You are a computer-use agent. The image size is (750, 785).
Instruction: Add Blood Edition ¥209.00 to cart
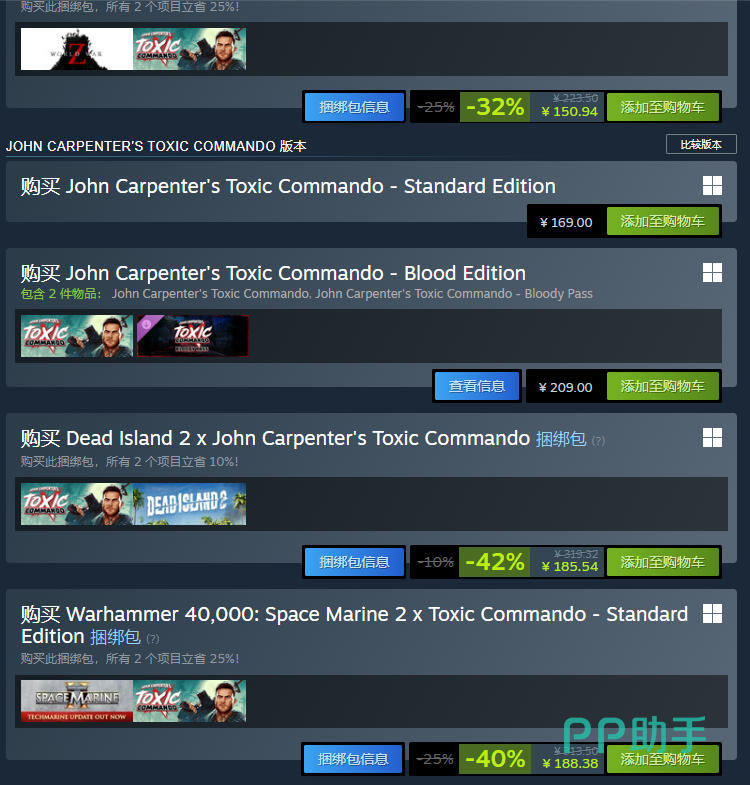(x=662, y=386)
